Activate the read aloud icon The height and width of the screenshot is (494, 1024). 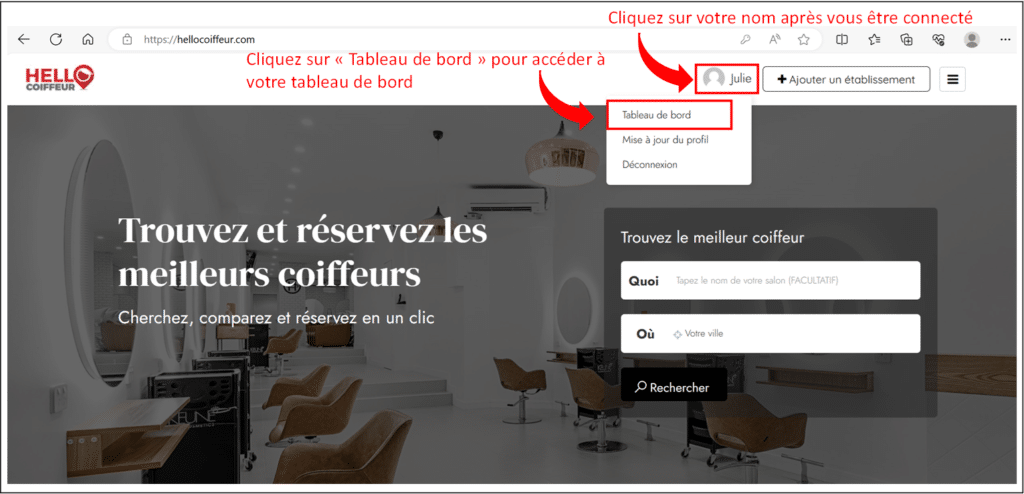pyautogui.click(x=775, y=40)
